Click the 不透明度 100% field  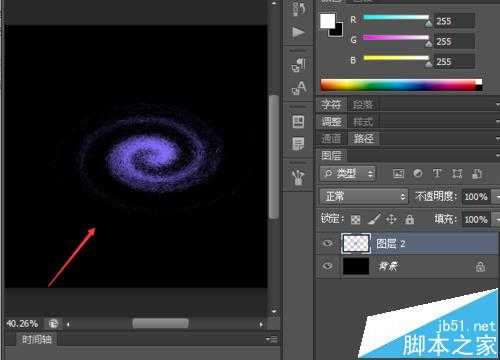click(x=476, y=197)
